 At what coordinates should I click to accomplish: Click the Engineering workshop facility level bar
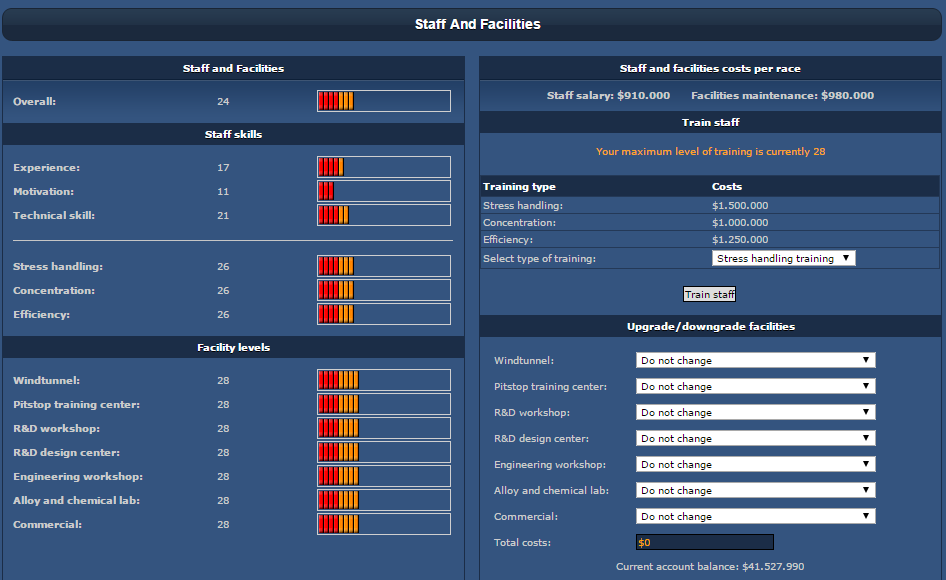coord(384,476)
